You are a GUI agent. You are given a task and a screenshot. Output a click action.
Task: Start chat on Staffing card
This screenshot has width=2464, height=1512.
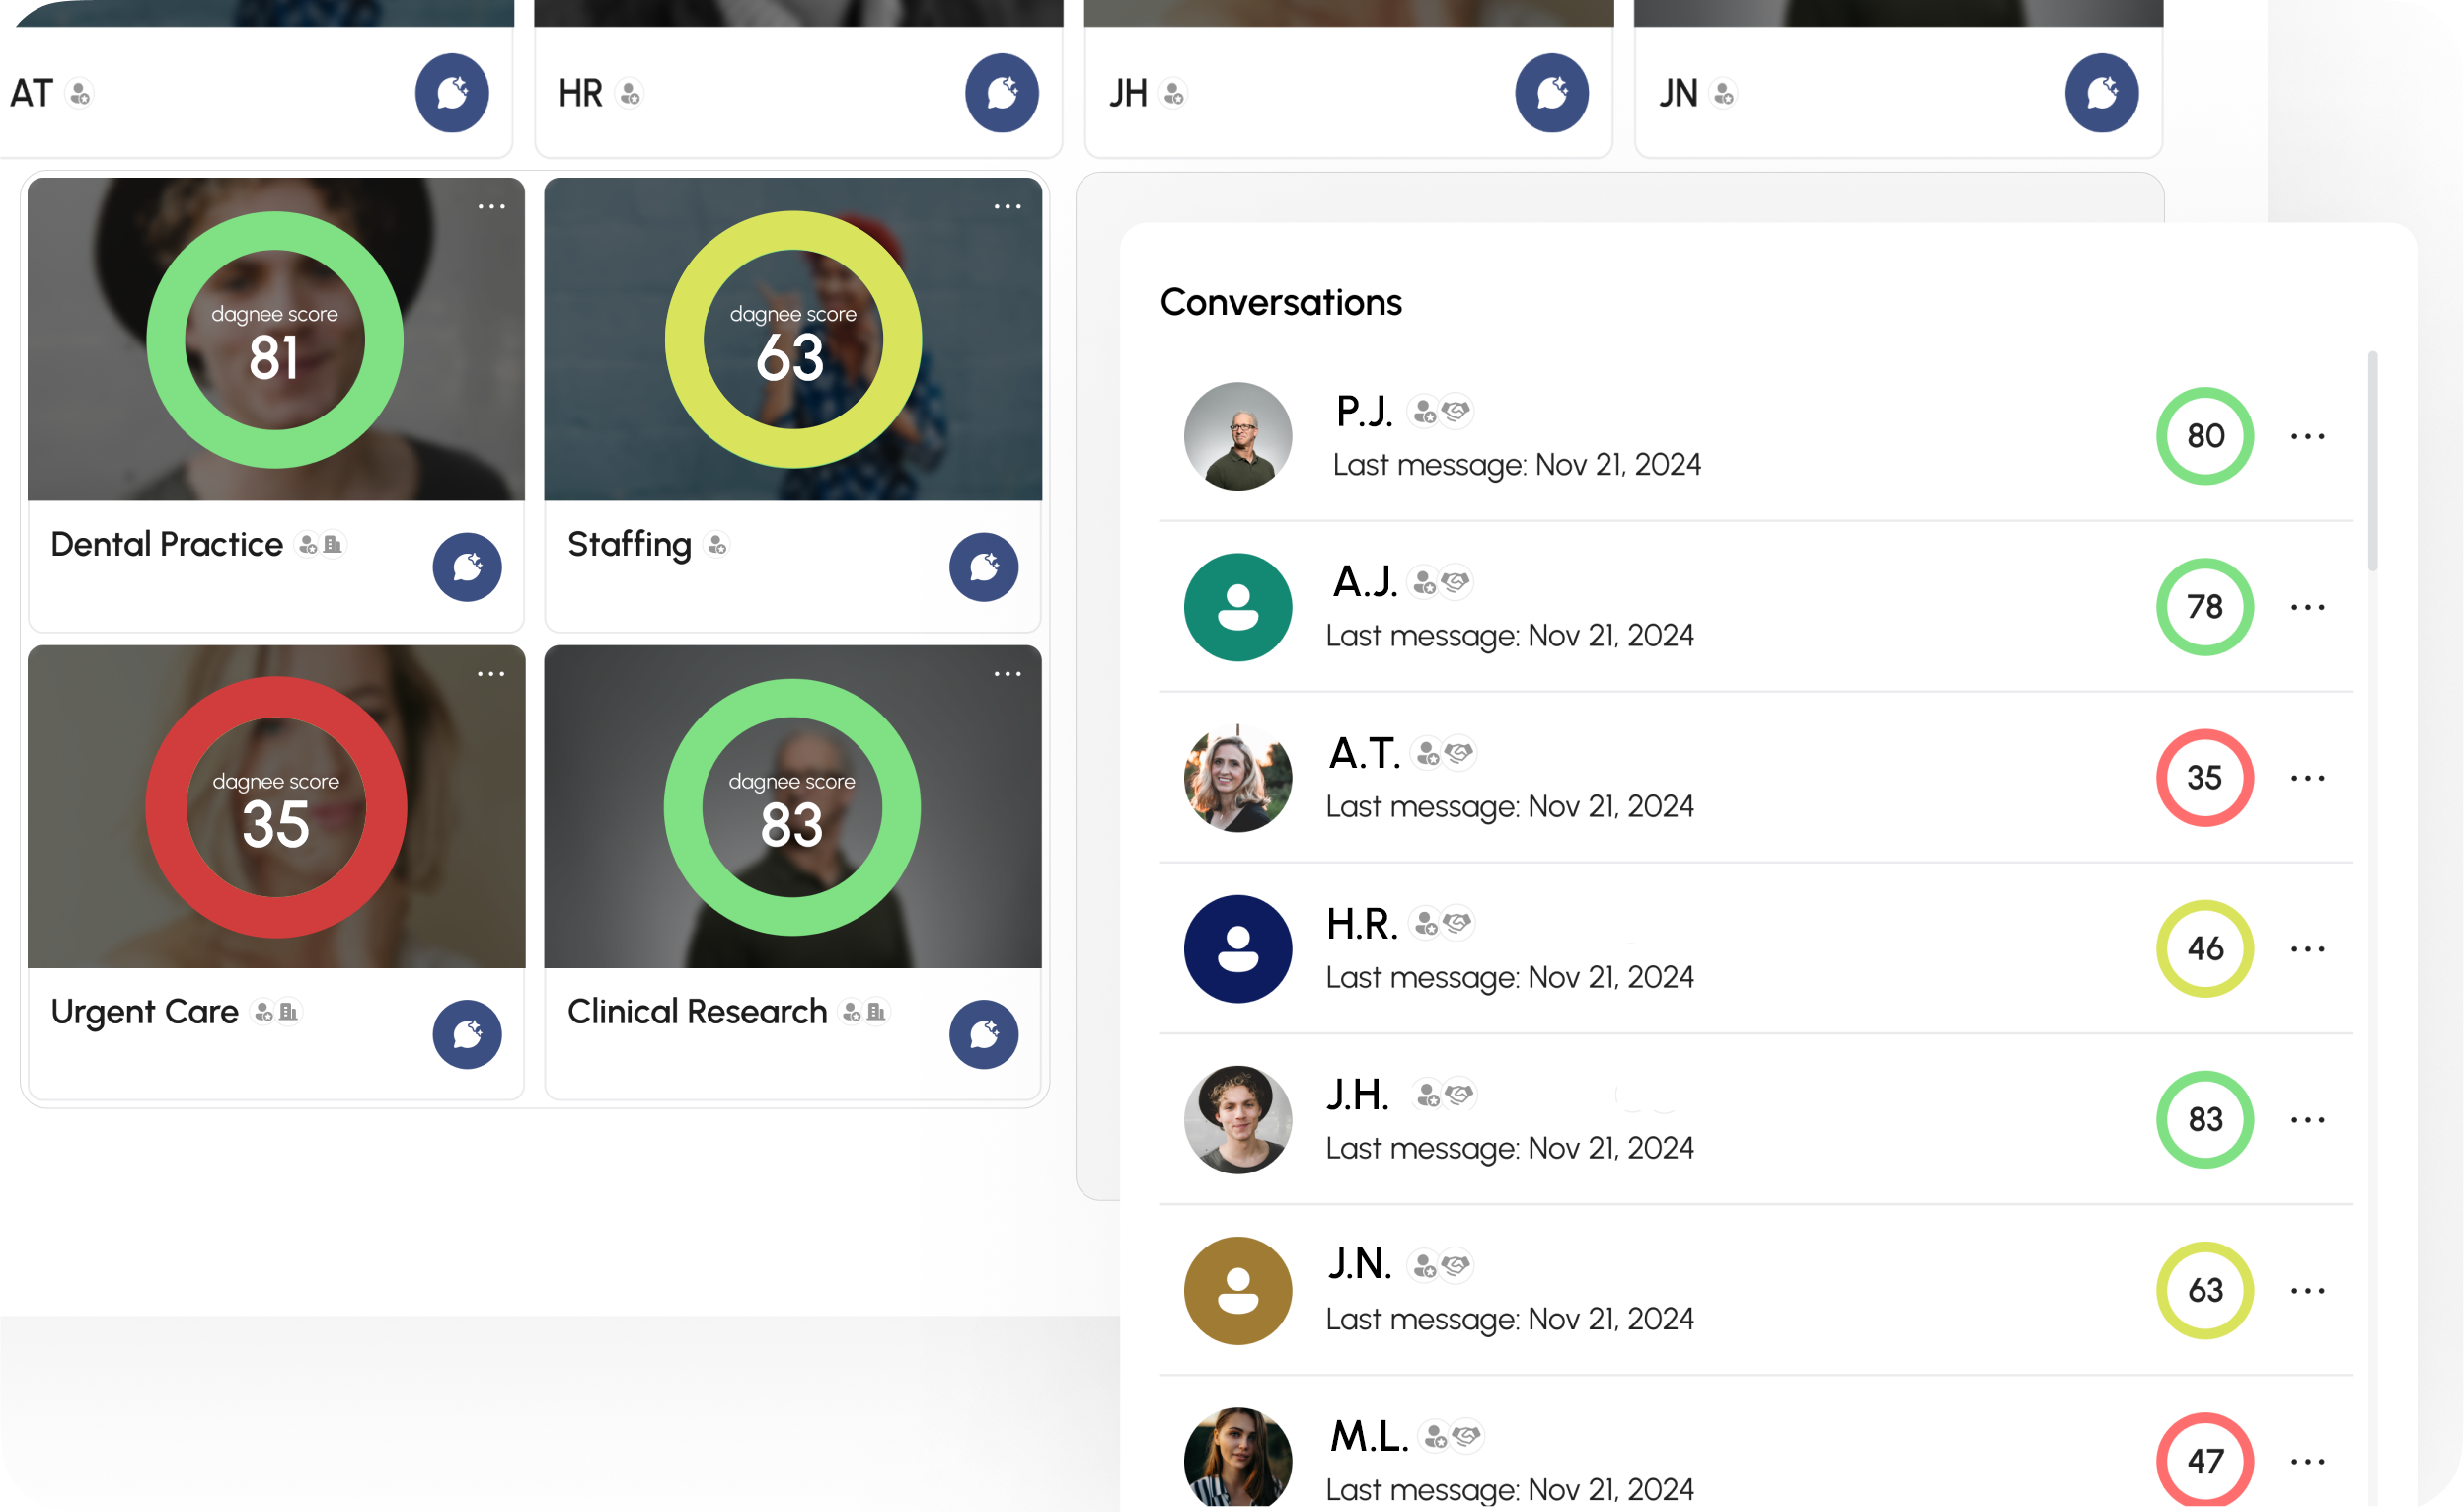983,567
